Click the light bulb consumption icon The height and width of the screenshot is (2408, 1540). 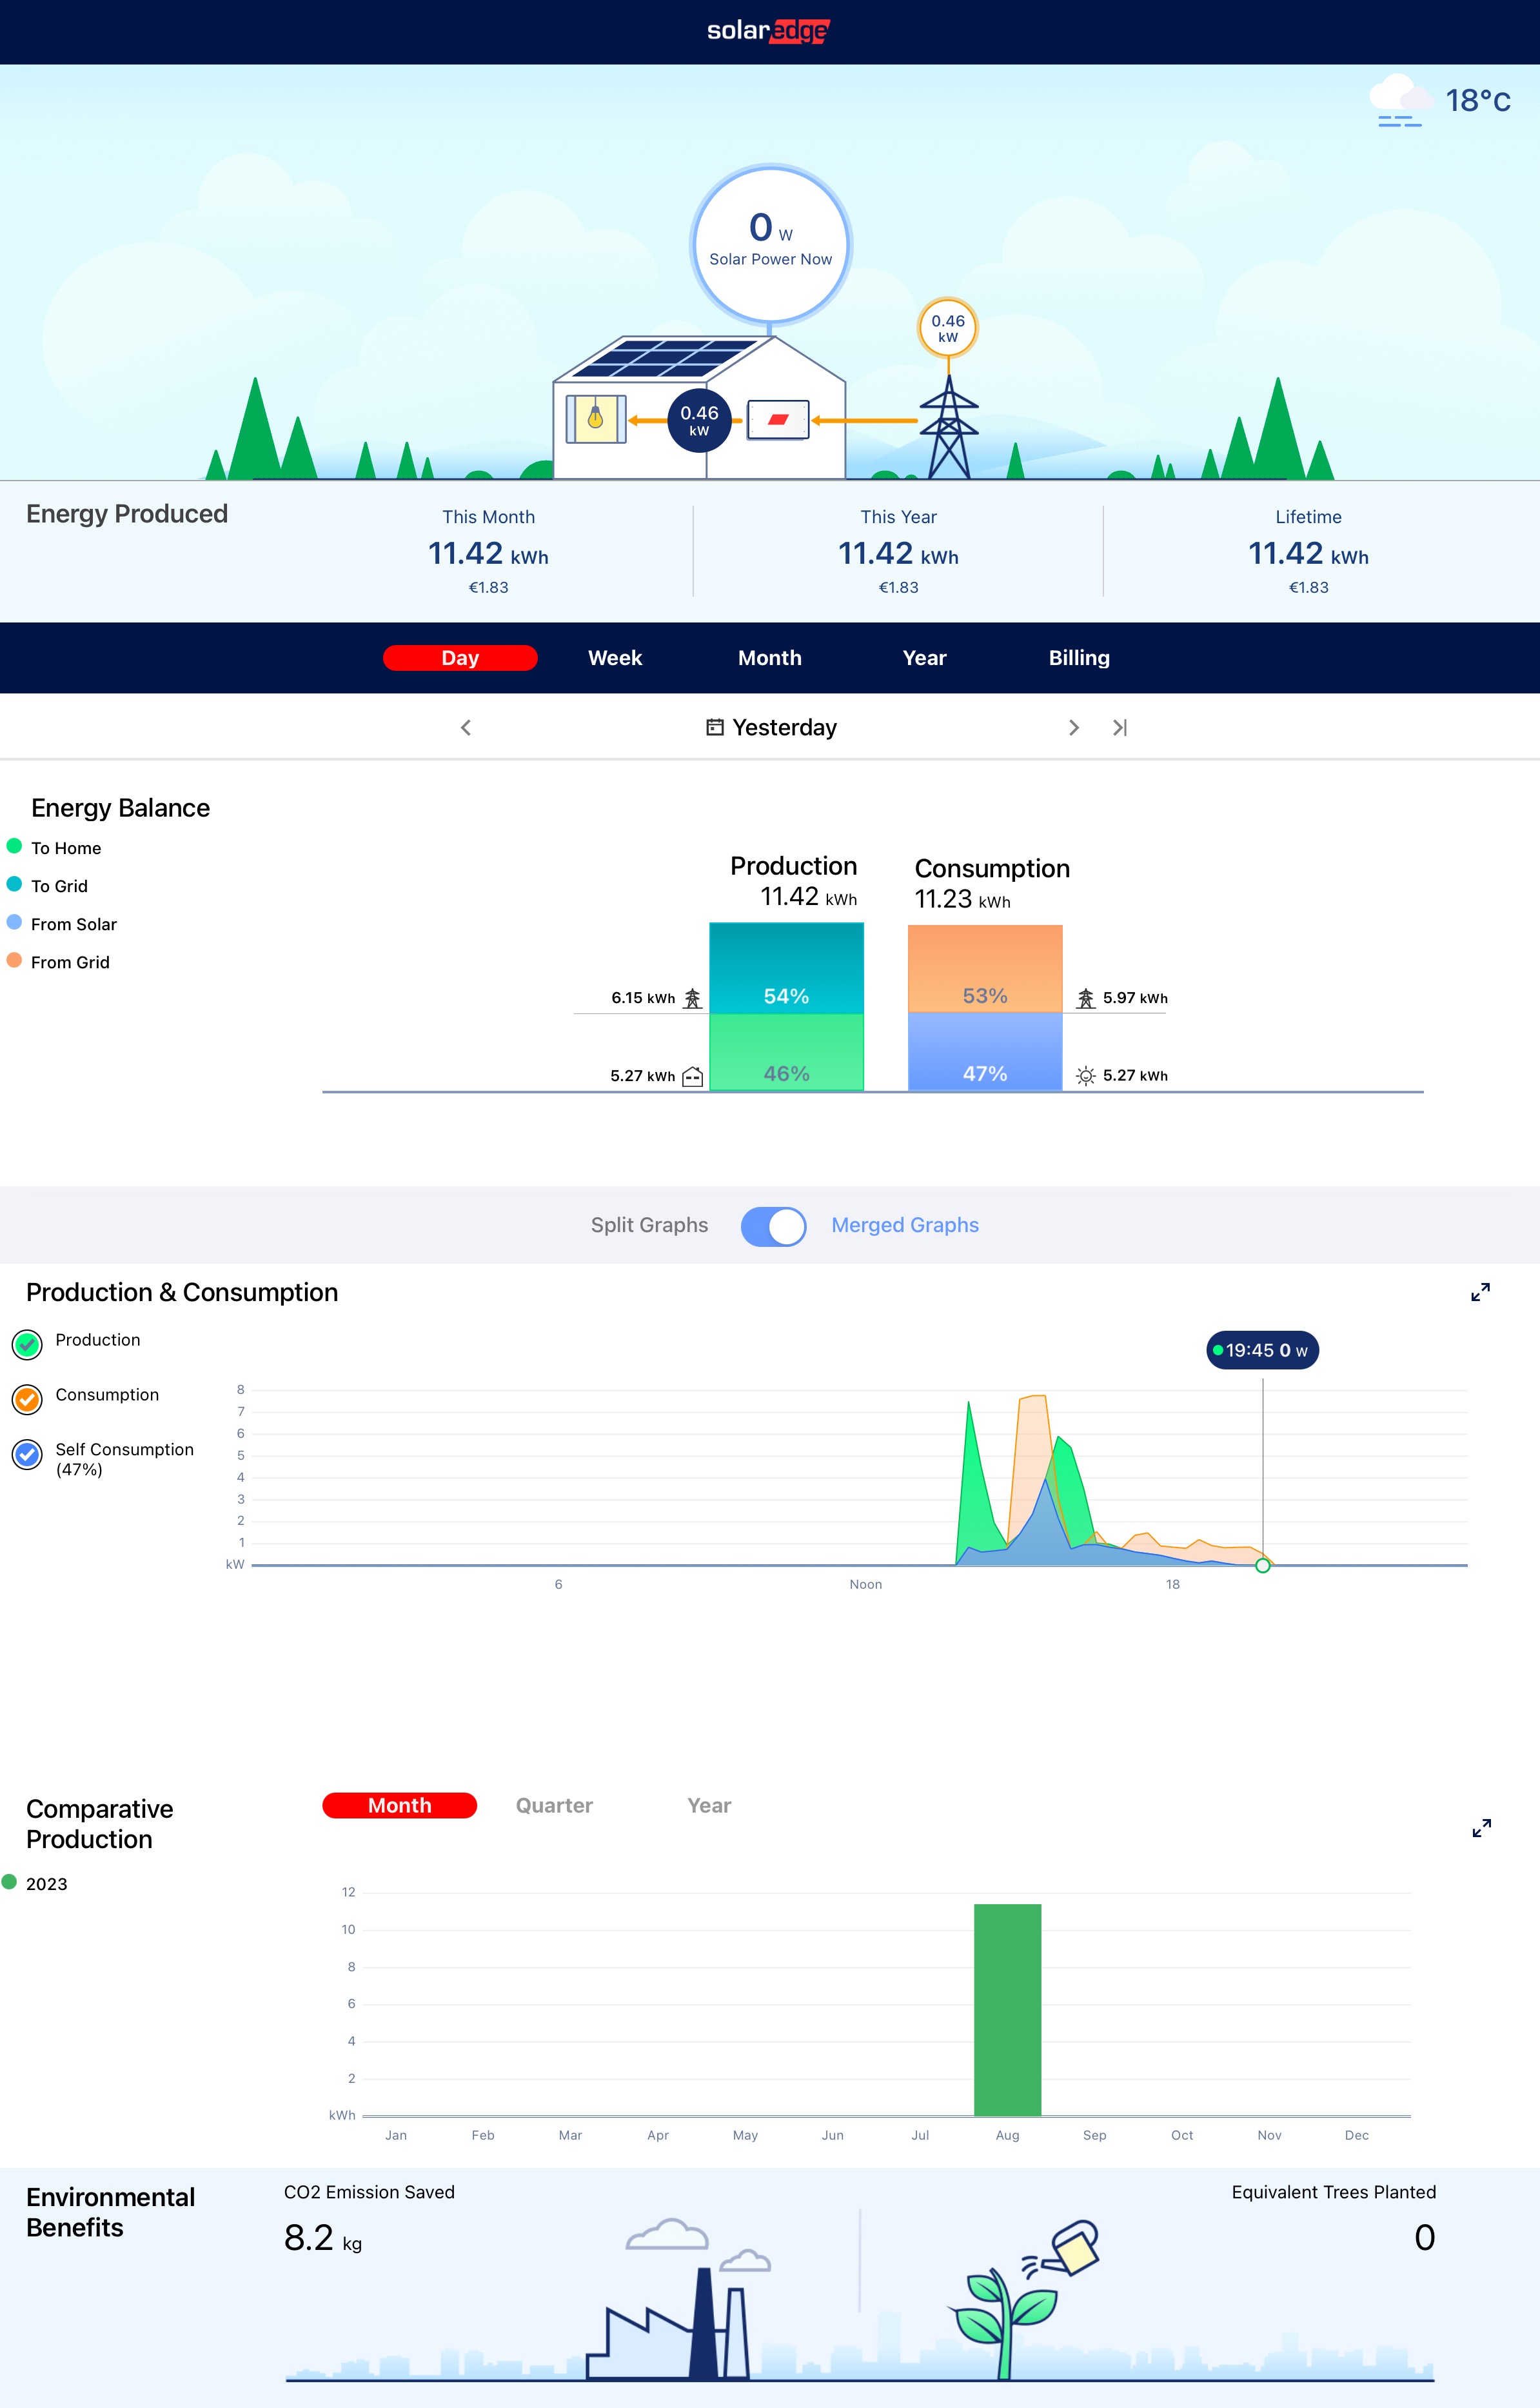(596, 418)
